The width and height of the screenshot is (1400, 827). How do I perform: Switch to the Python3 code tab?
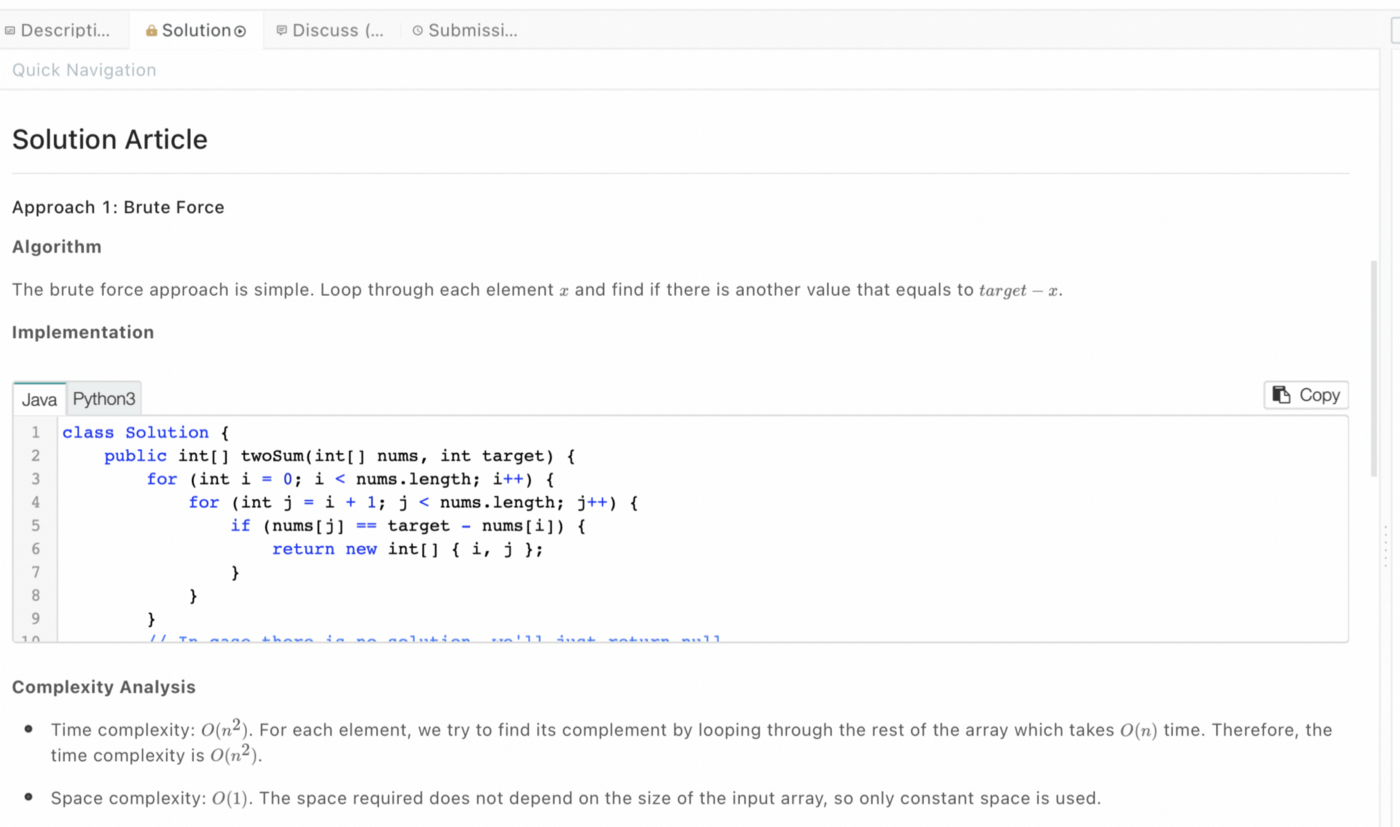[x=103, y=398]
